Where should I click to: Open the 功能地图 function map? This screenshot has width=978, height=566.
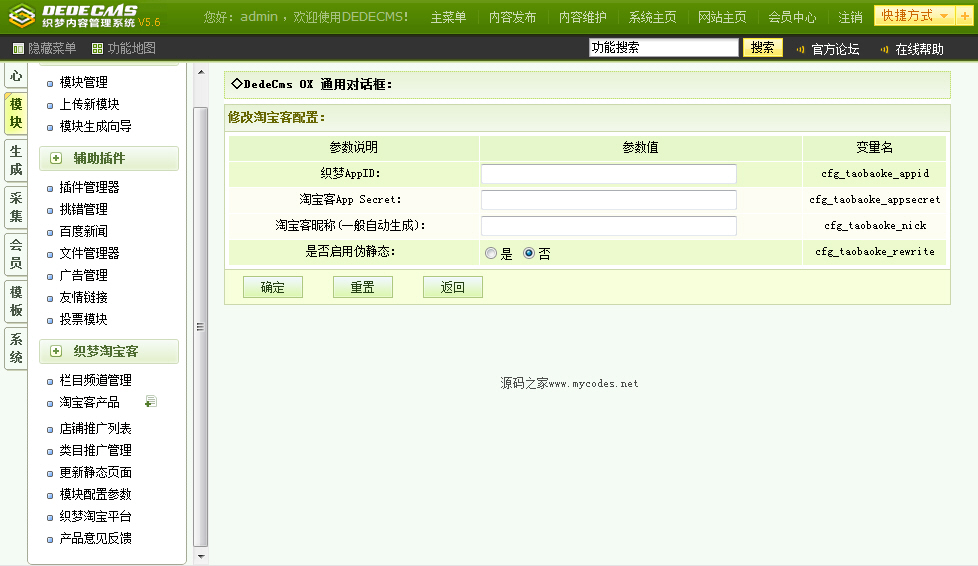(x=123, y=48)
